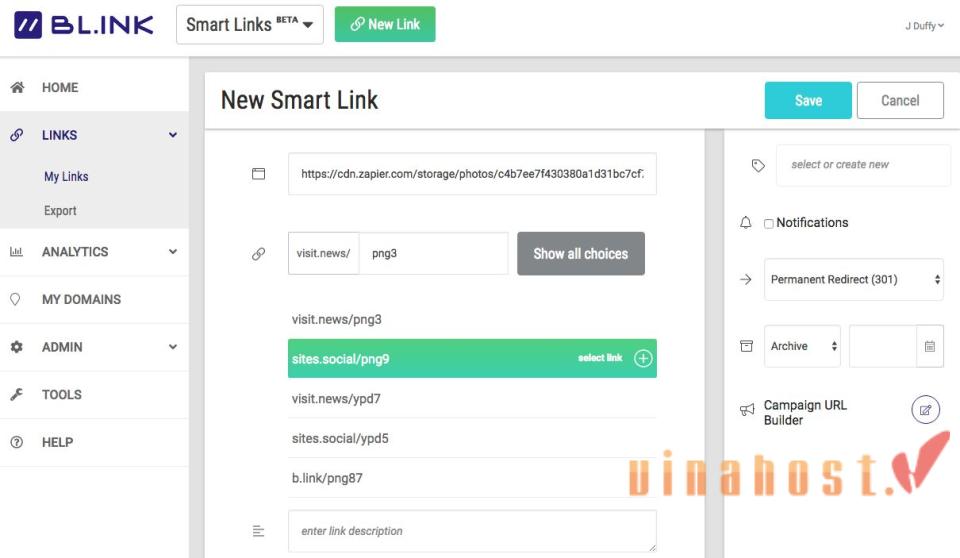Click the tags select or create field
The image size is (960, 558).
point(863,165)
